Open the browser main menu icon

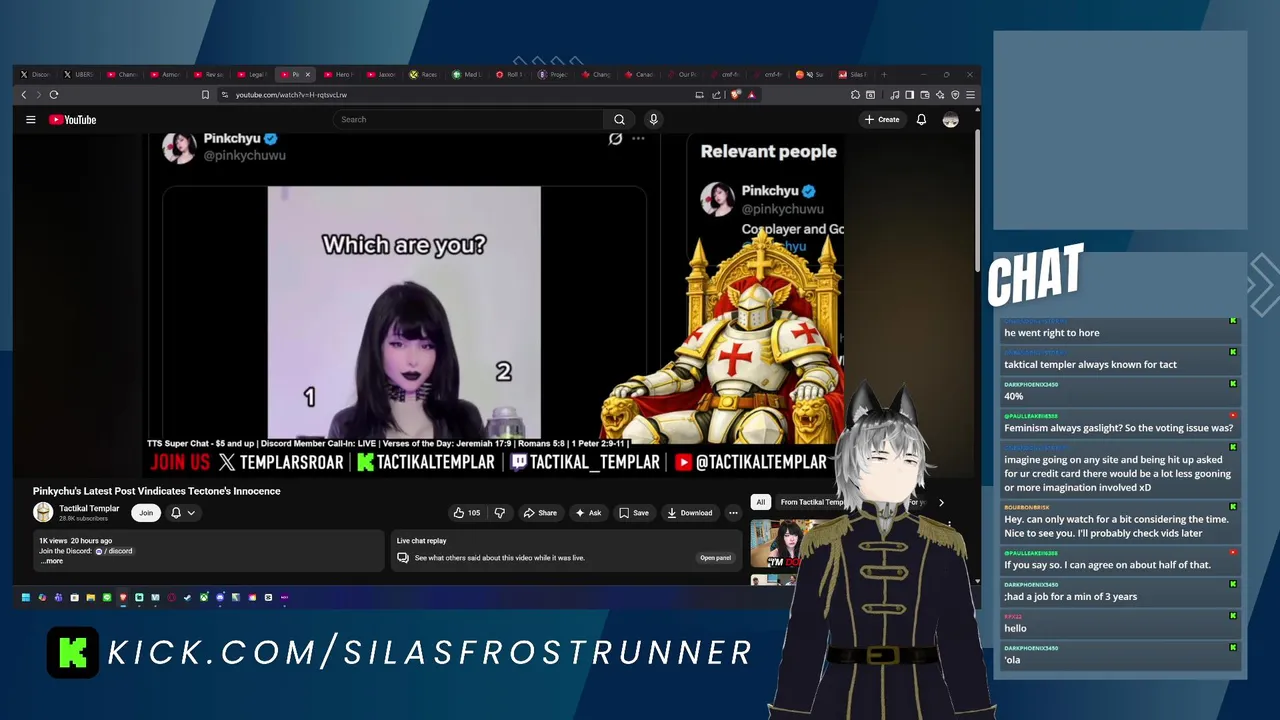pos(970,95)
